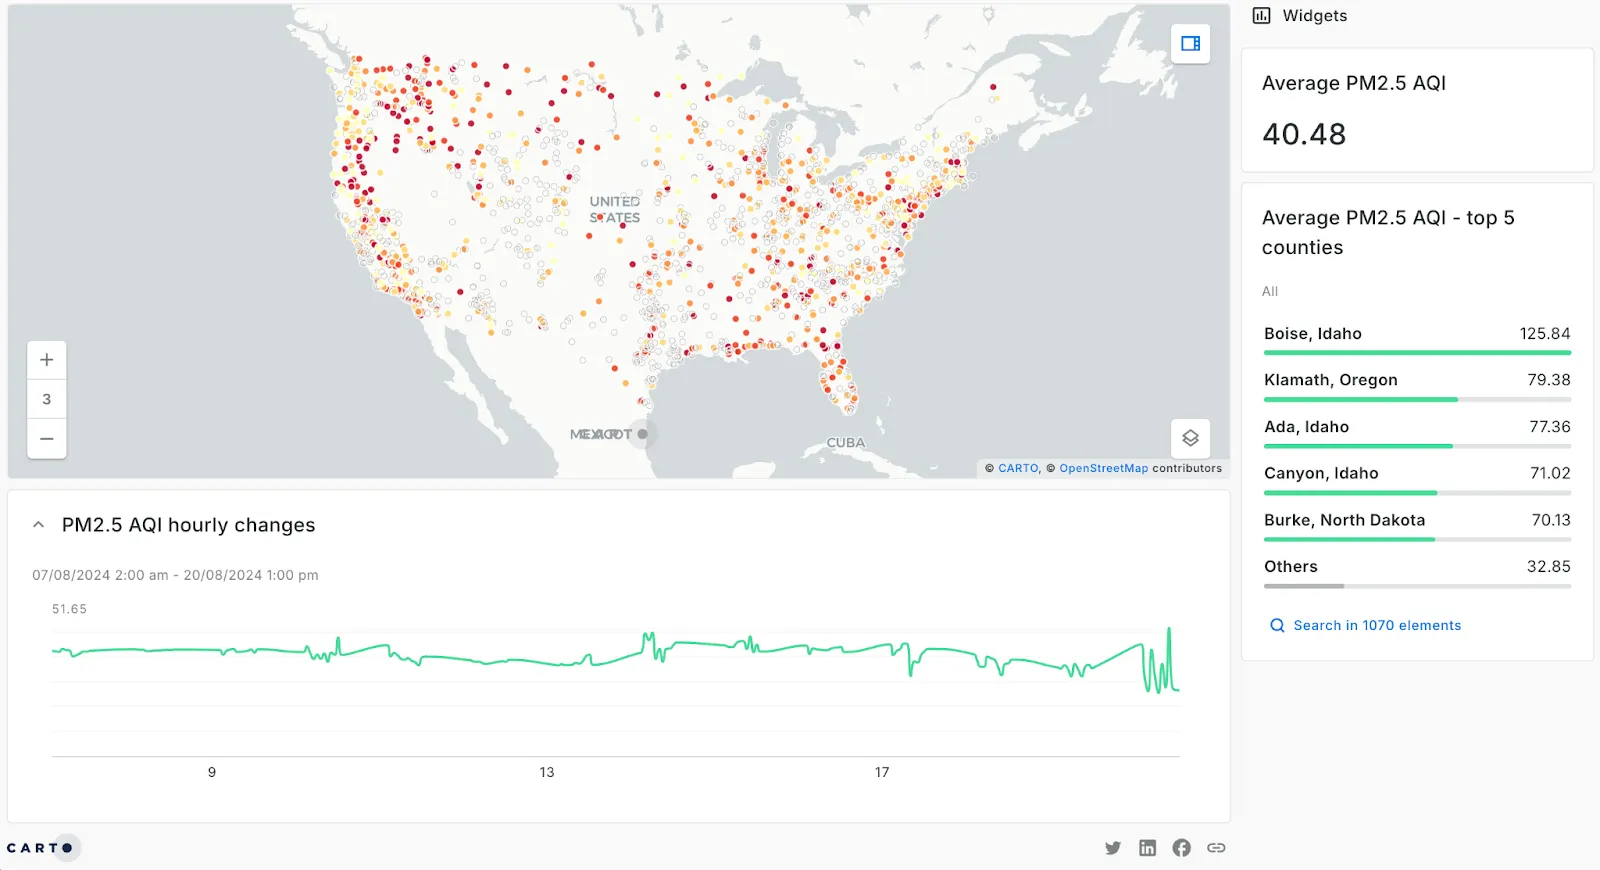Zoom in with the plus button
The height and width of the screenshot is (870, 1600).
pos(47,360)
